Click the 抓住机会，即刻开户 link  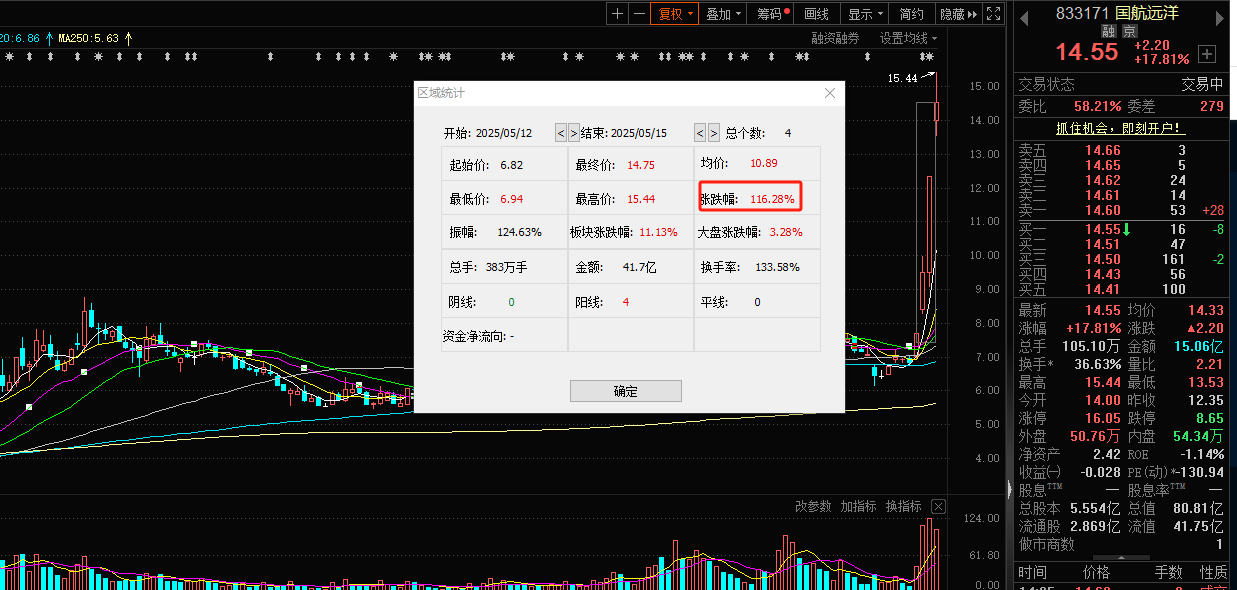tap(1120, 128)
